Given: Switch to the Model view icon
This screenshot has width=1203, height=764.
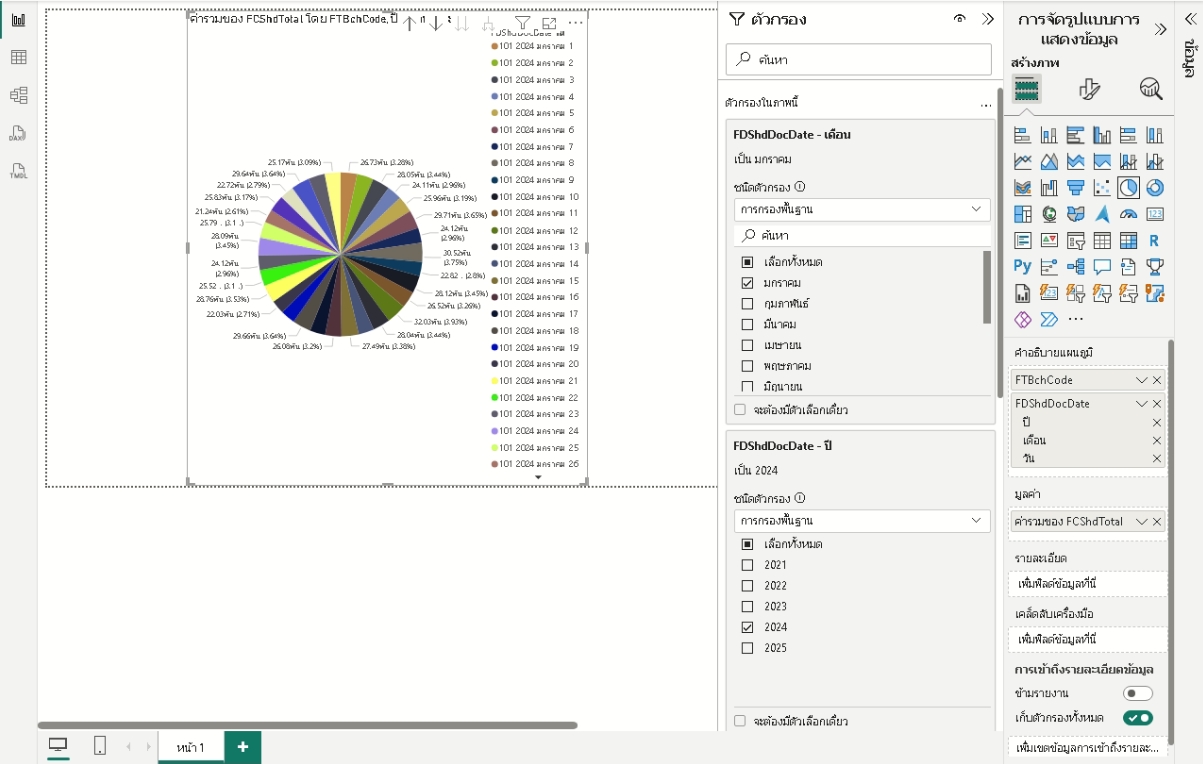Looking at the screenshot, I should (18, 95).
